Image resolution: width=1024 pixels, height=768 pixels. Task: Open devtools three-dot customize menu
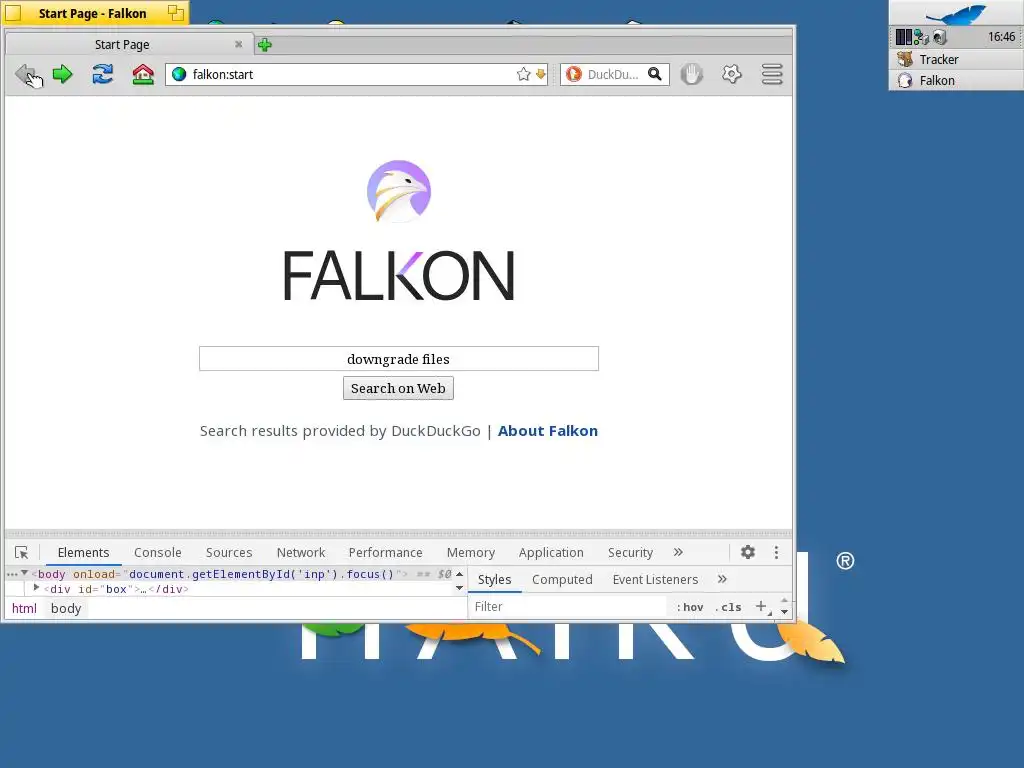coord(776,552)
